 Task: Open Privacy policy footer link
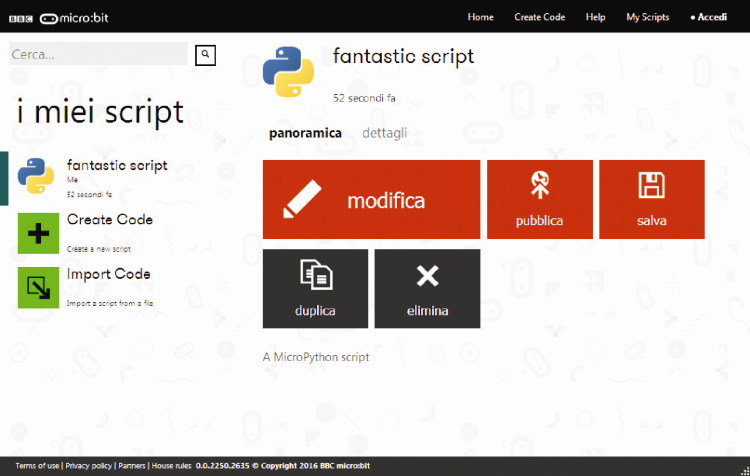point(88,466)
